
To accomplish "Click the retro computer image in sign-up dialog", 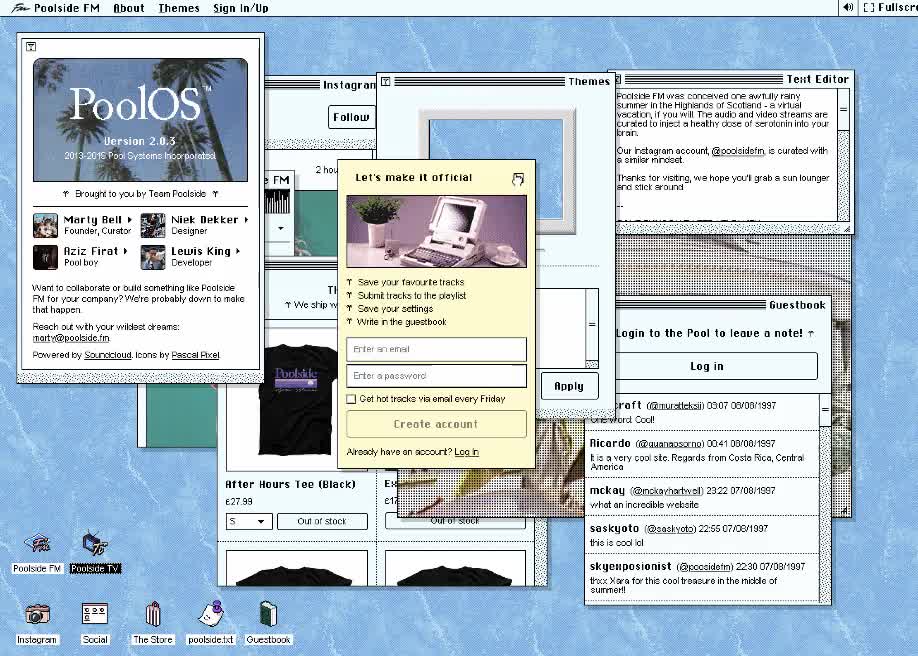I will pos(436,231).
